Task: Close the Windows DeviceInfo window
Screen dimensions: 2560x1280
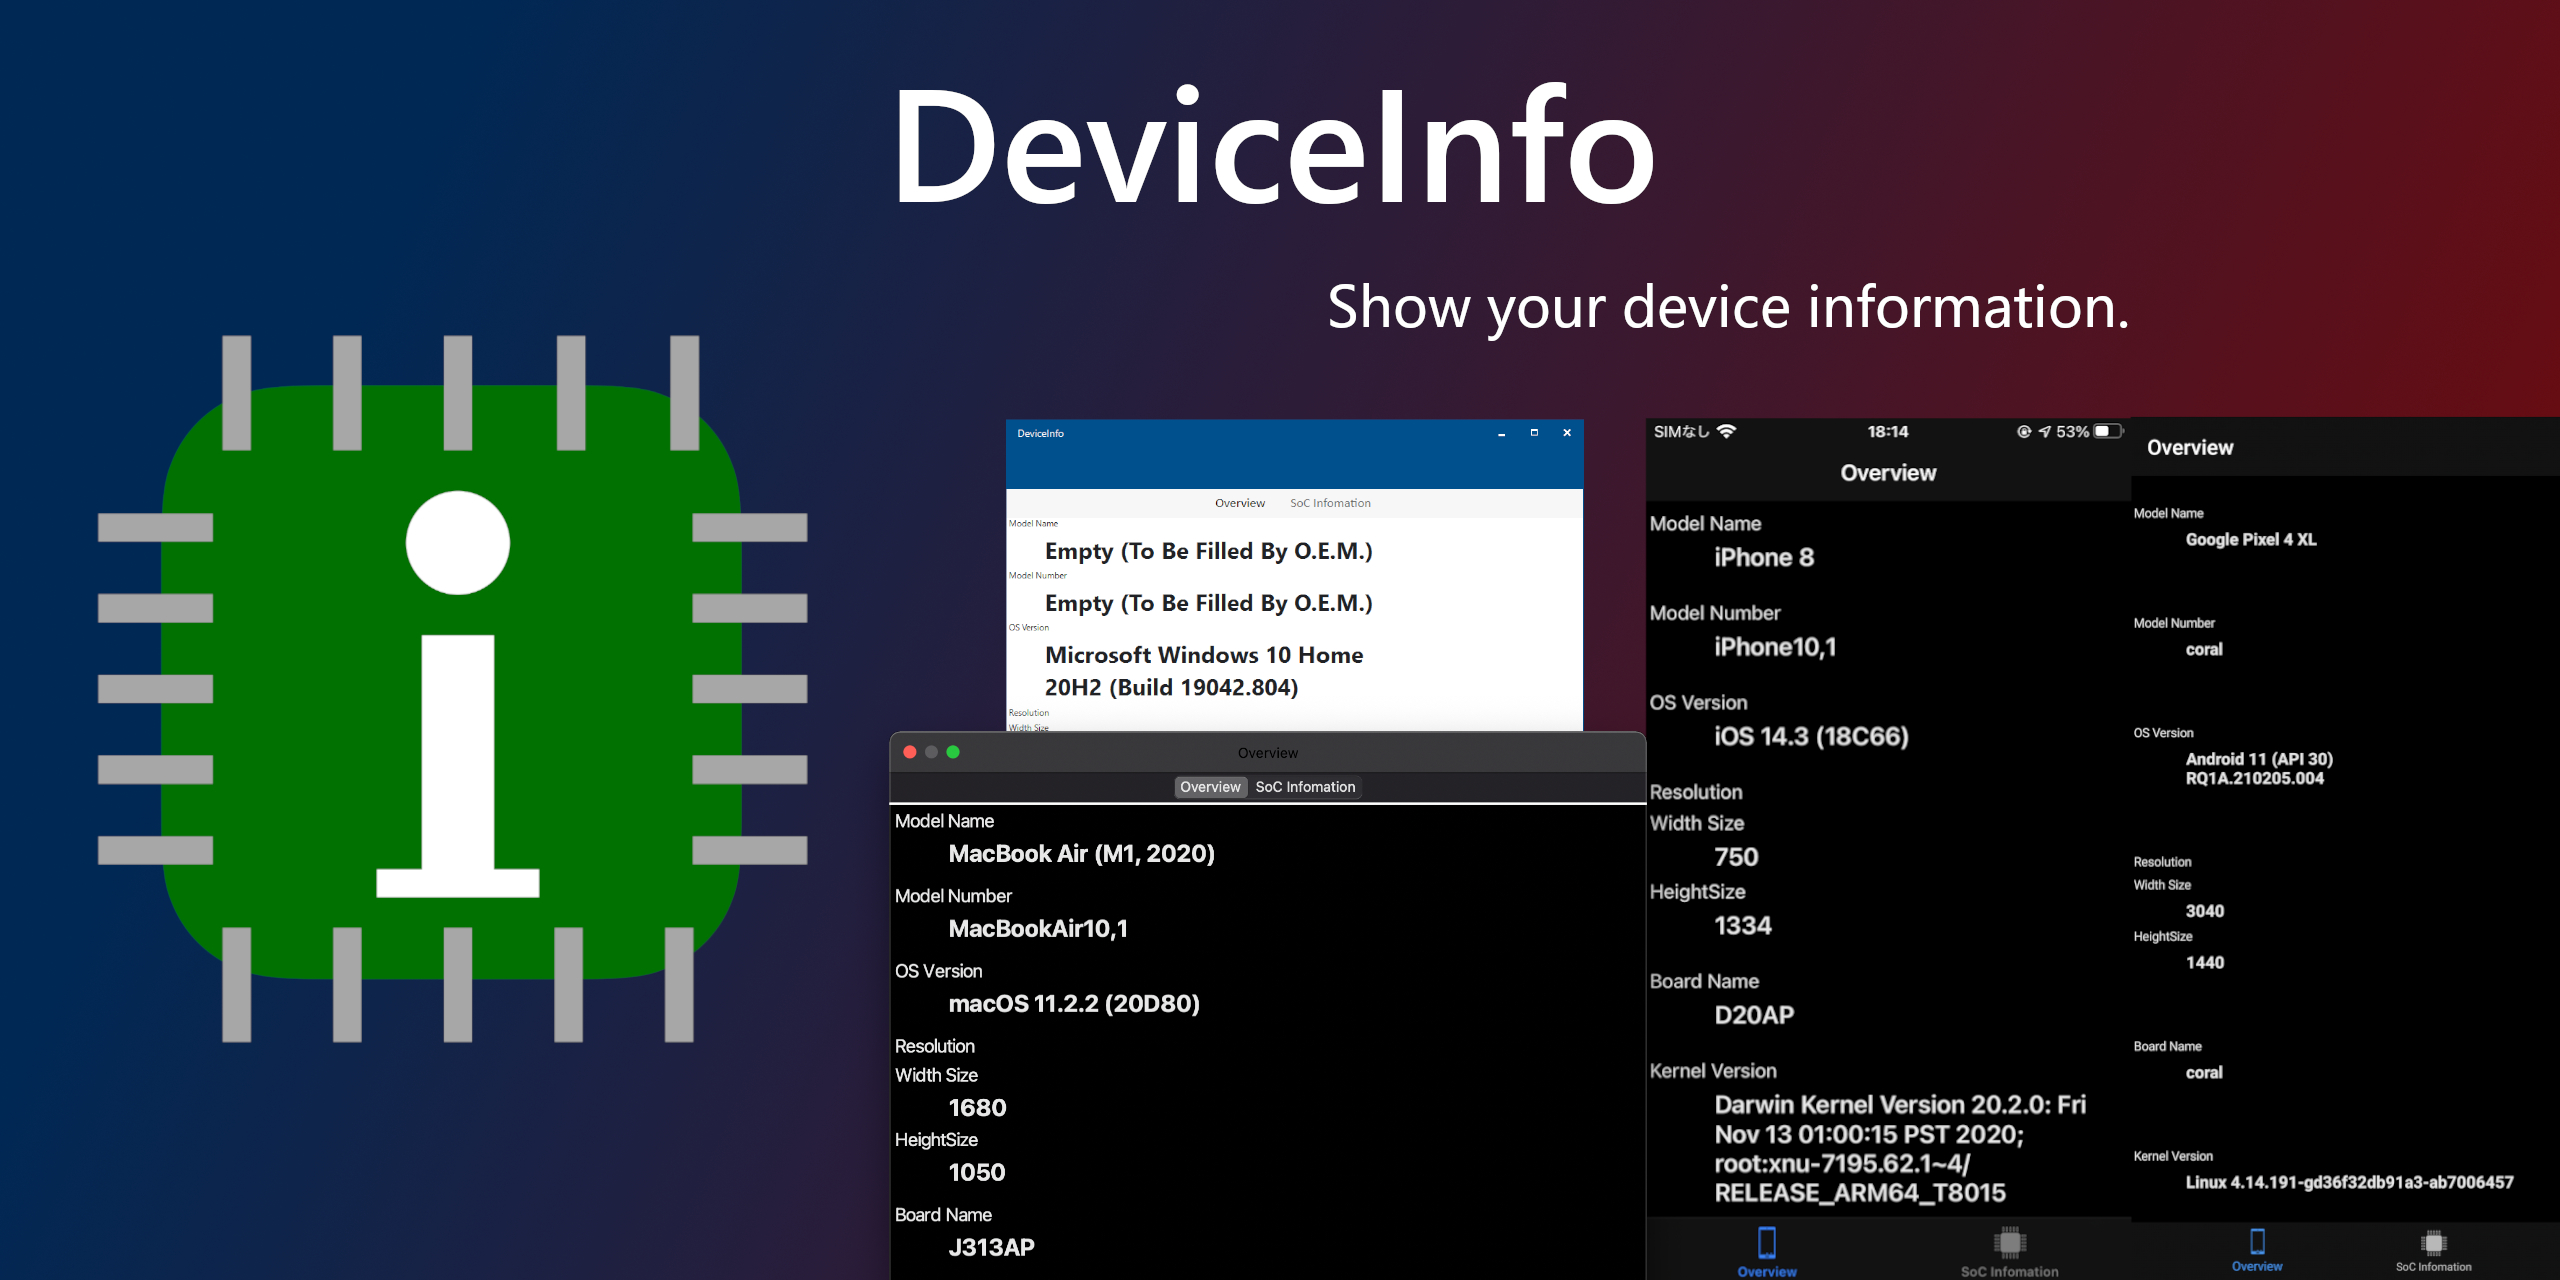Action: (x=1567, y=433)
